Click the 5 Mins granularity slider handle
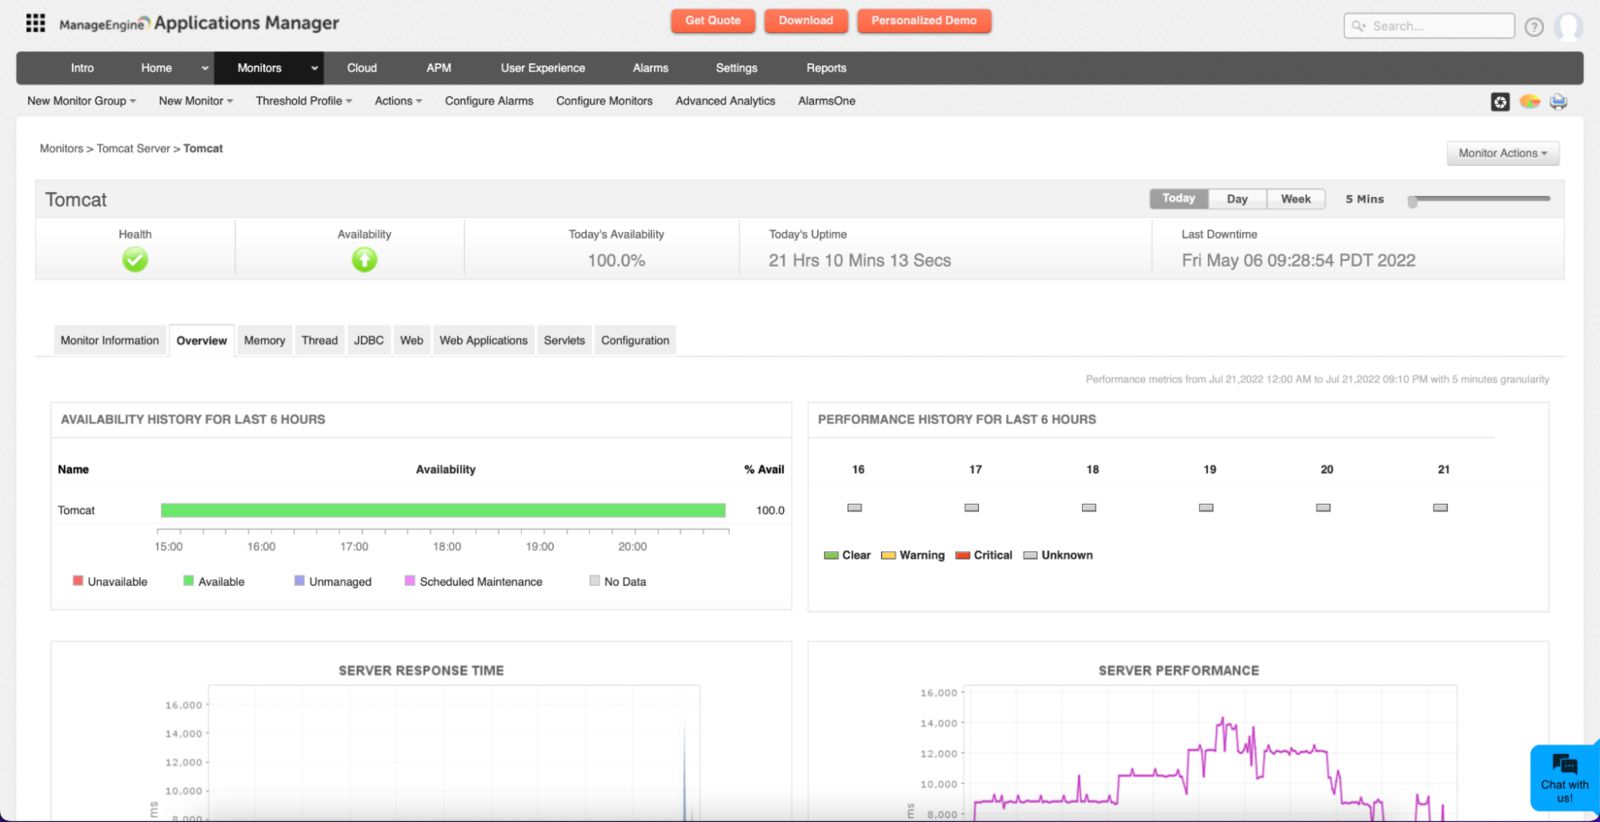 point(1412,201)
